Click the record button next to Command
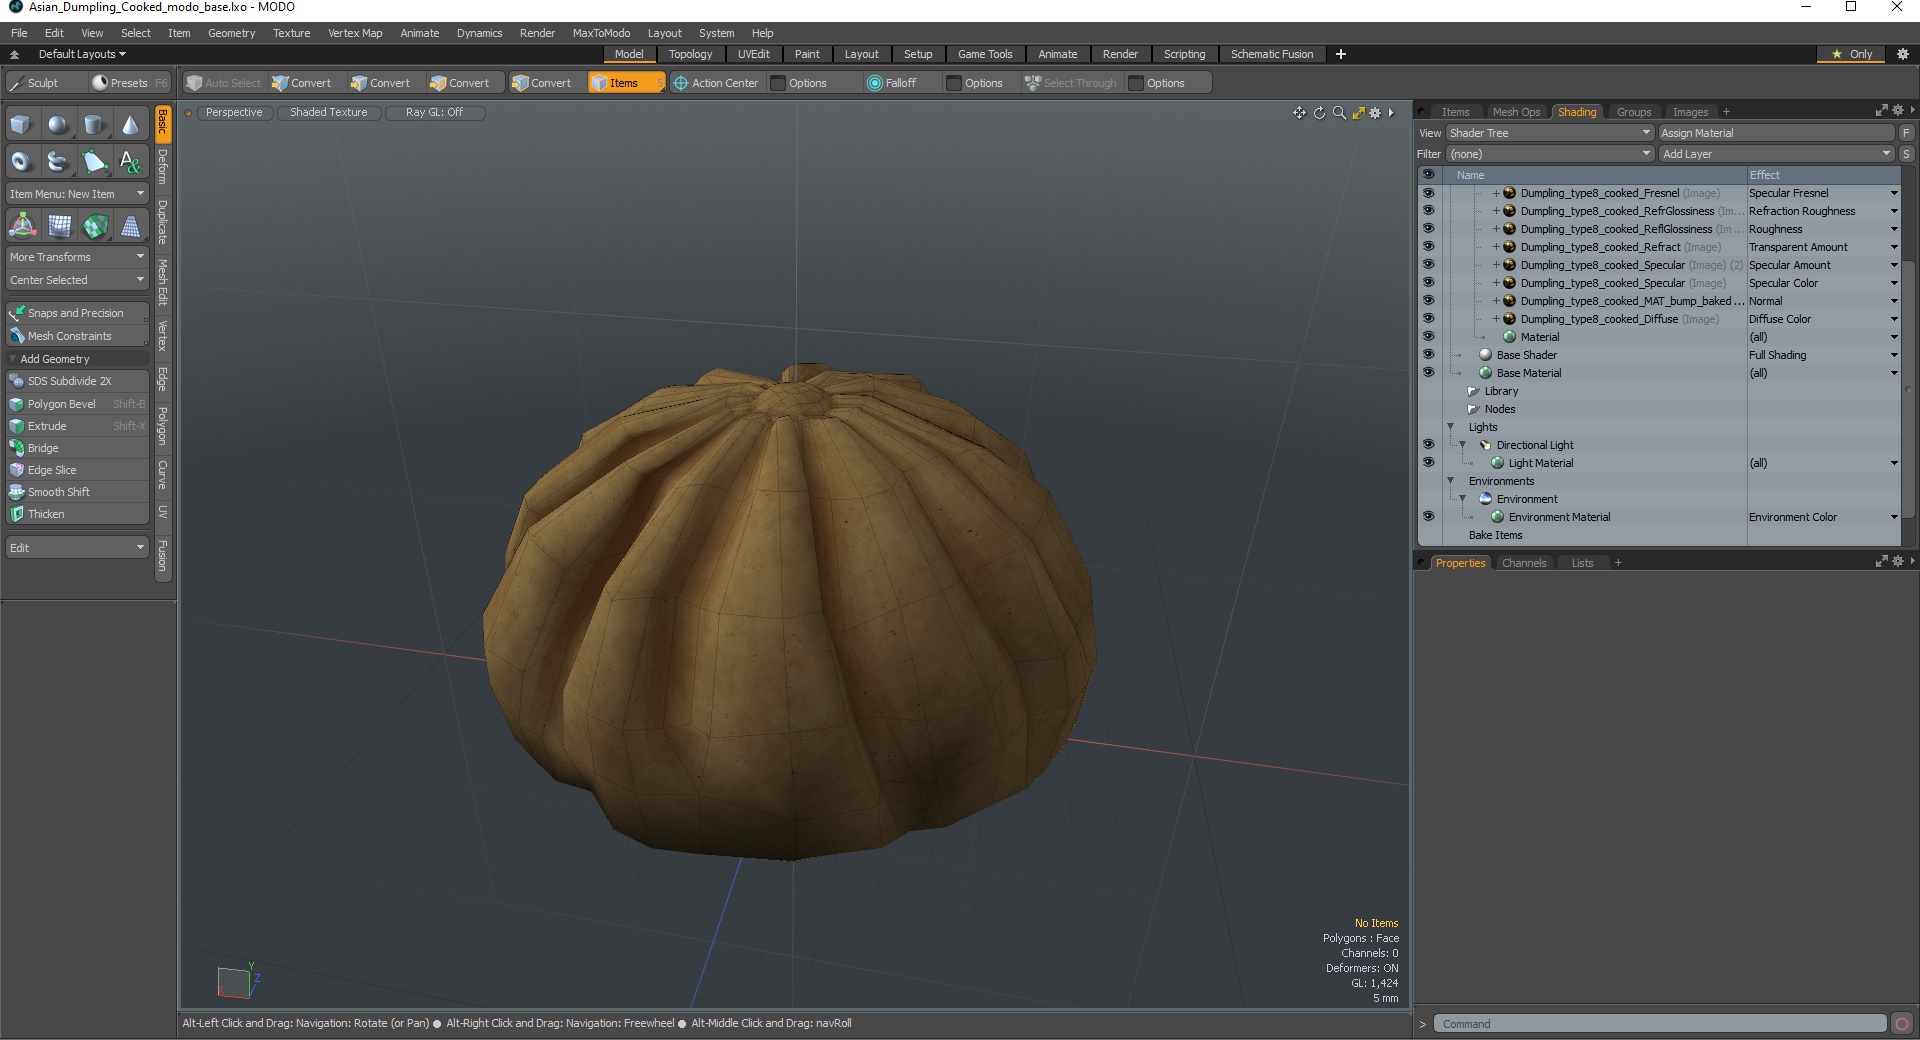 click(x=1902, y=1024)
